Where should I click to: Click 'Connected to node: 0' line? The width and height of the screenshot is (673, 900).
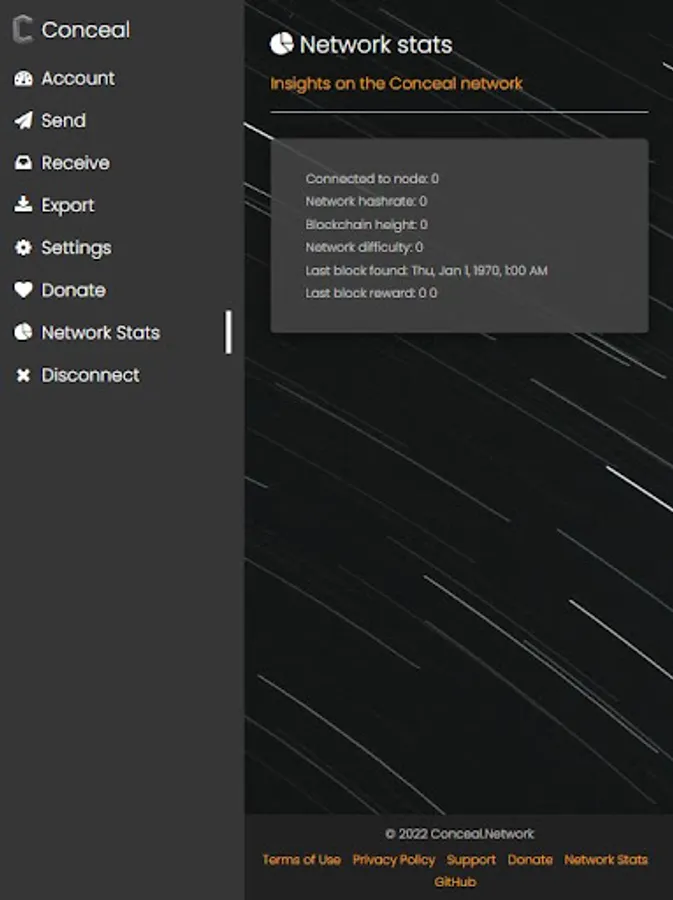(x=372, y=179)
